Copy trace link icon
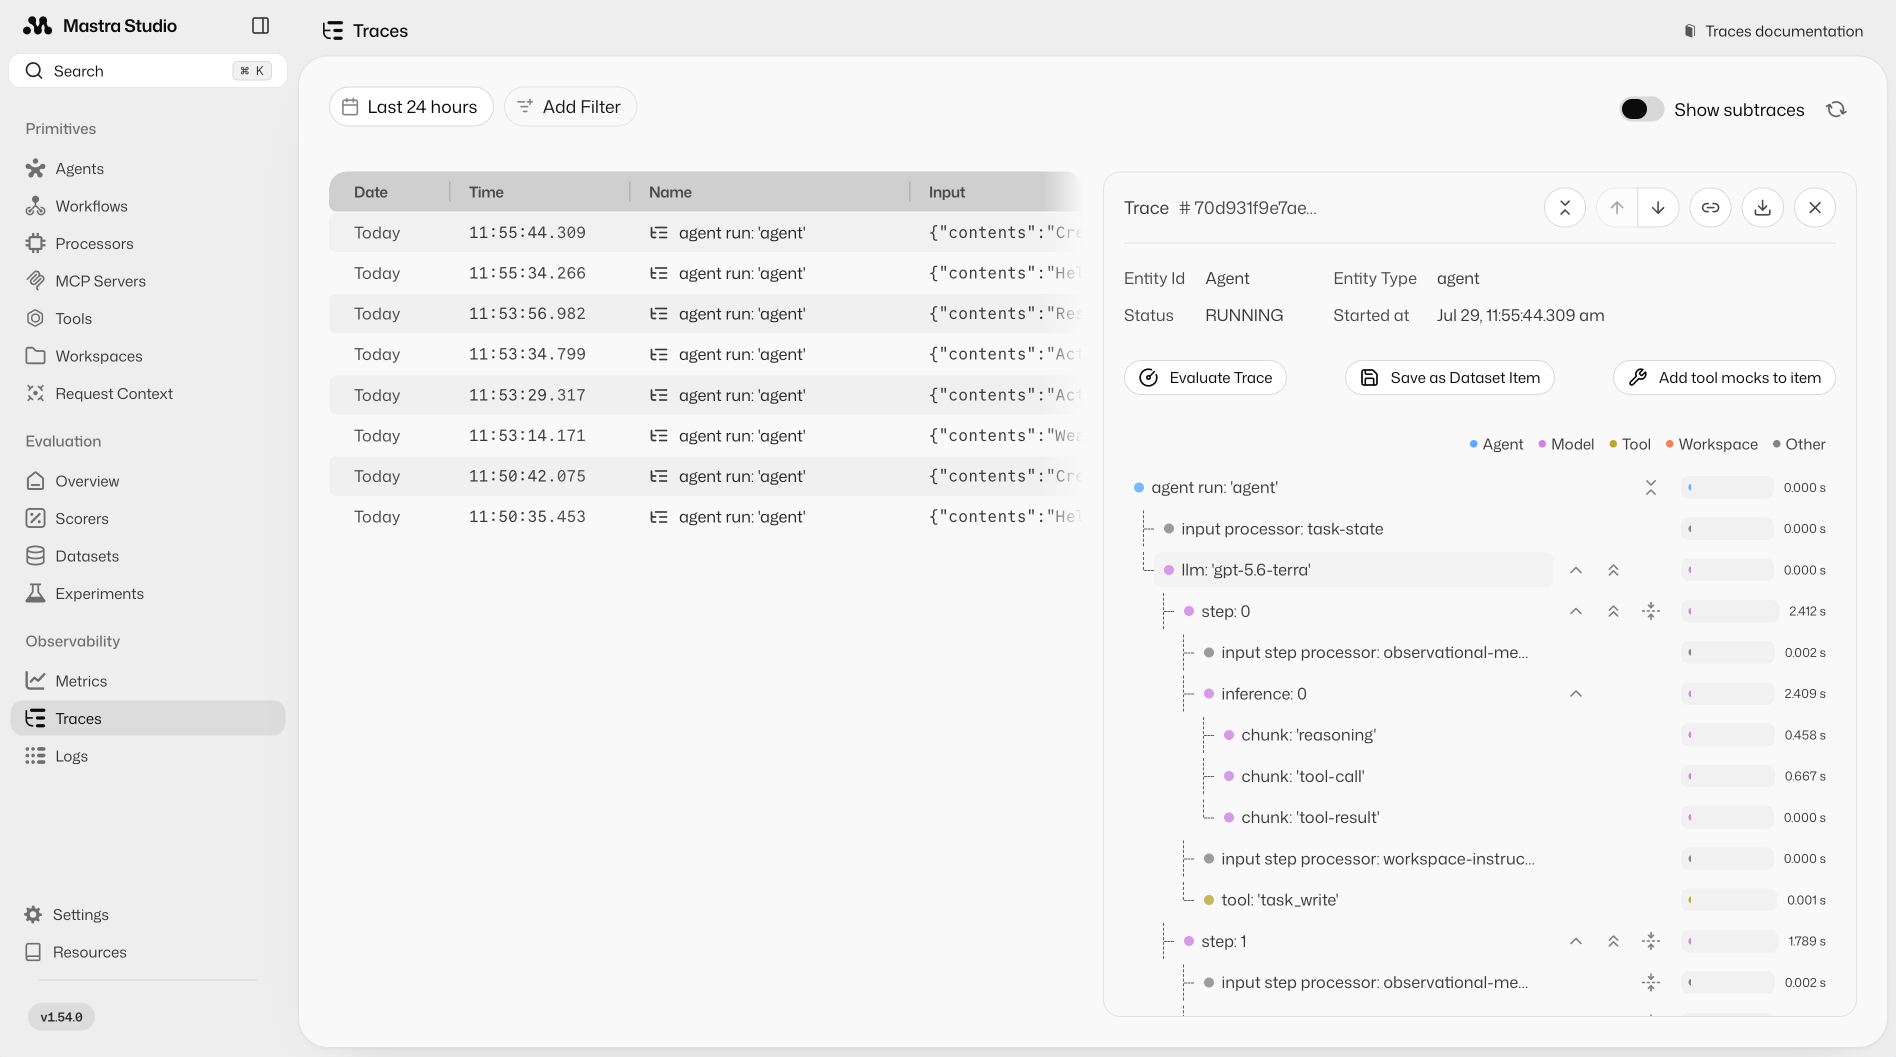This screenshot has height=1057, width=1896. pos(1711,208)
